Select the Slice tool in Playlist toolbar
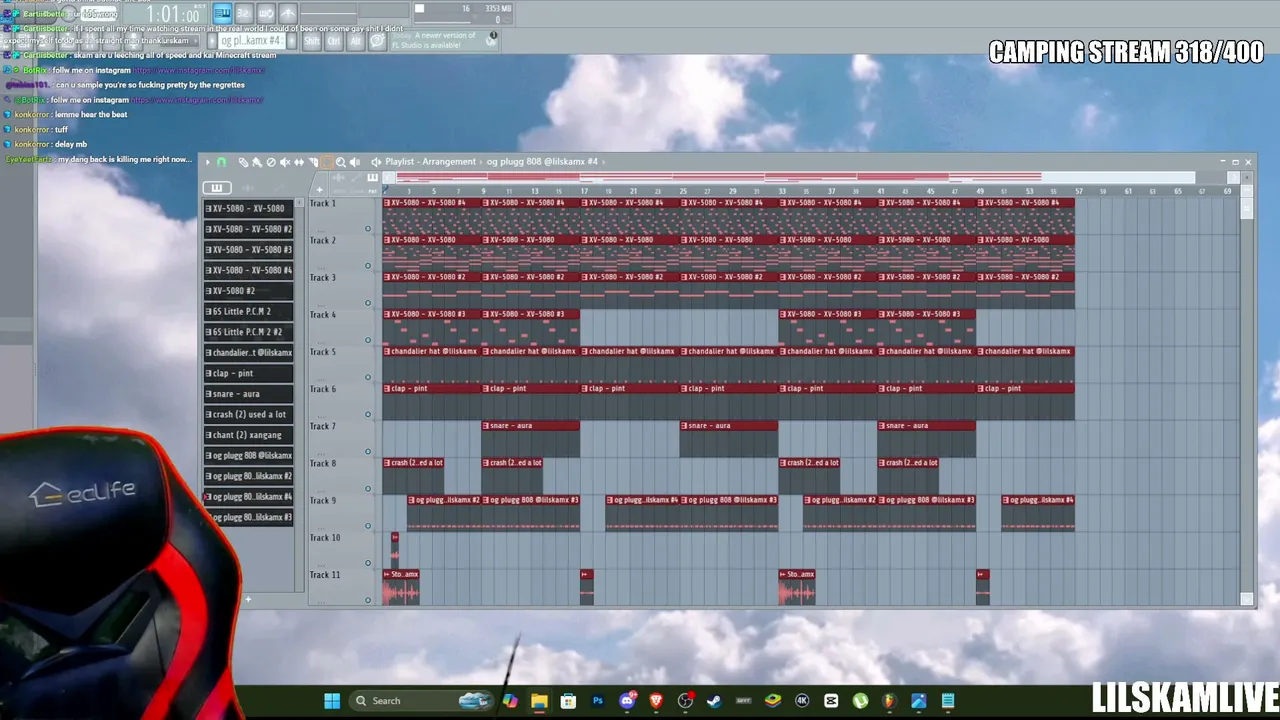Viewport: 1280px width, 720px height. [x=313, y=162]
